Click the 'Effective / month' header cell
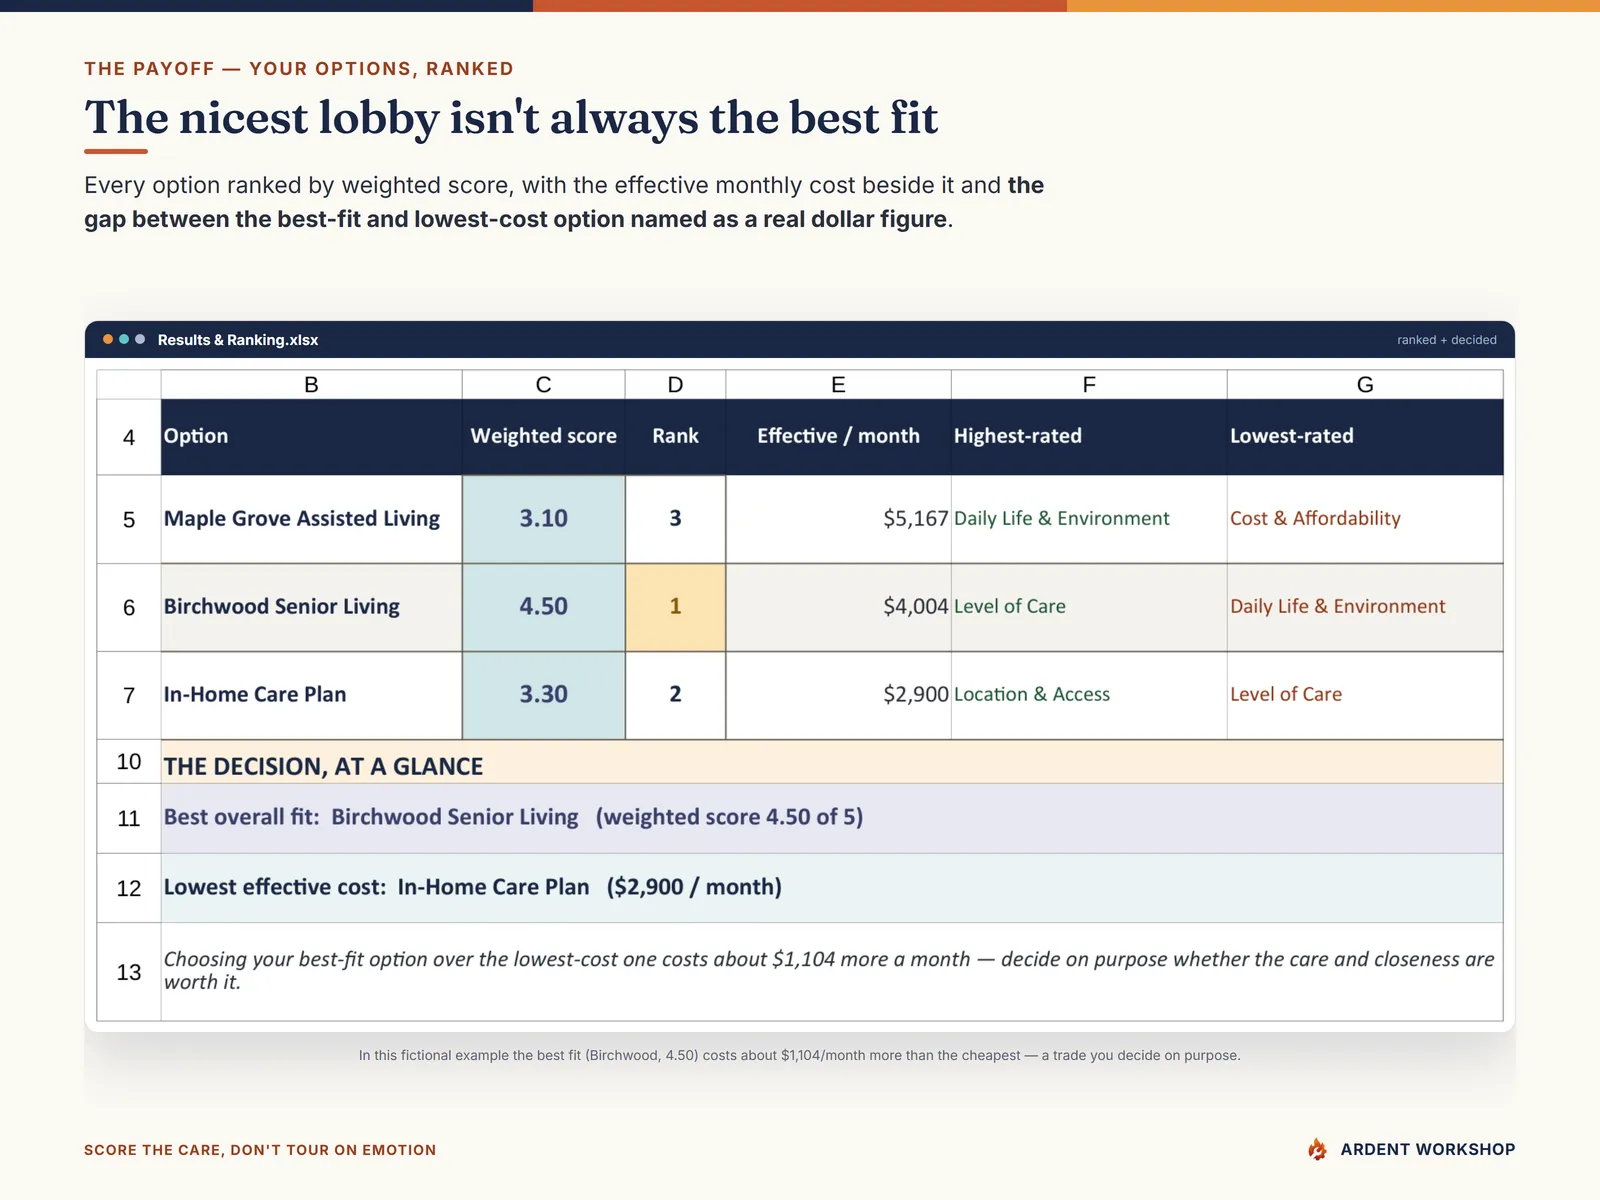The width and height of the screenshot is (1600, 1200). pyautogui.click(x=838, y=437)
